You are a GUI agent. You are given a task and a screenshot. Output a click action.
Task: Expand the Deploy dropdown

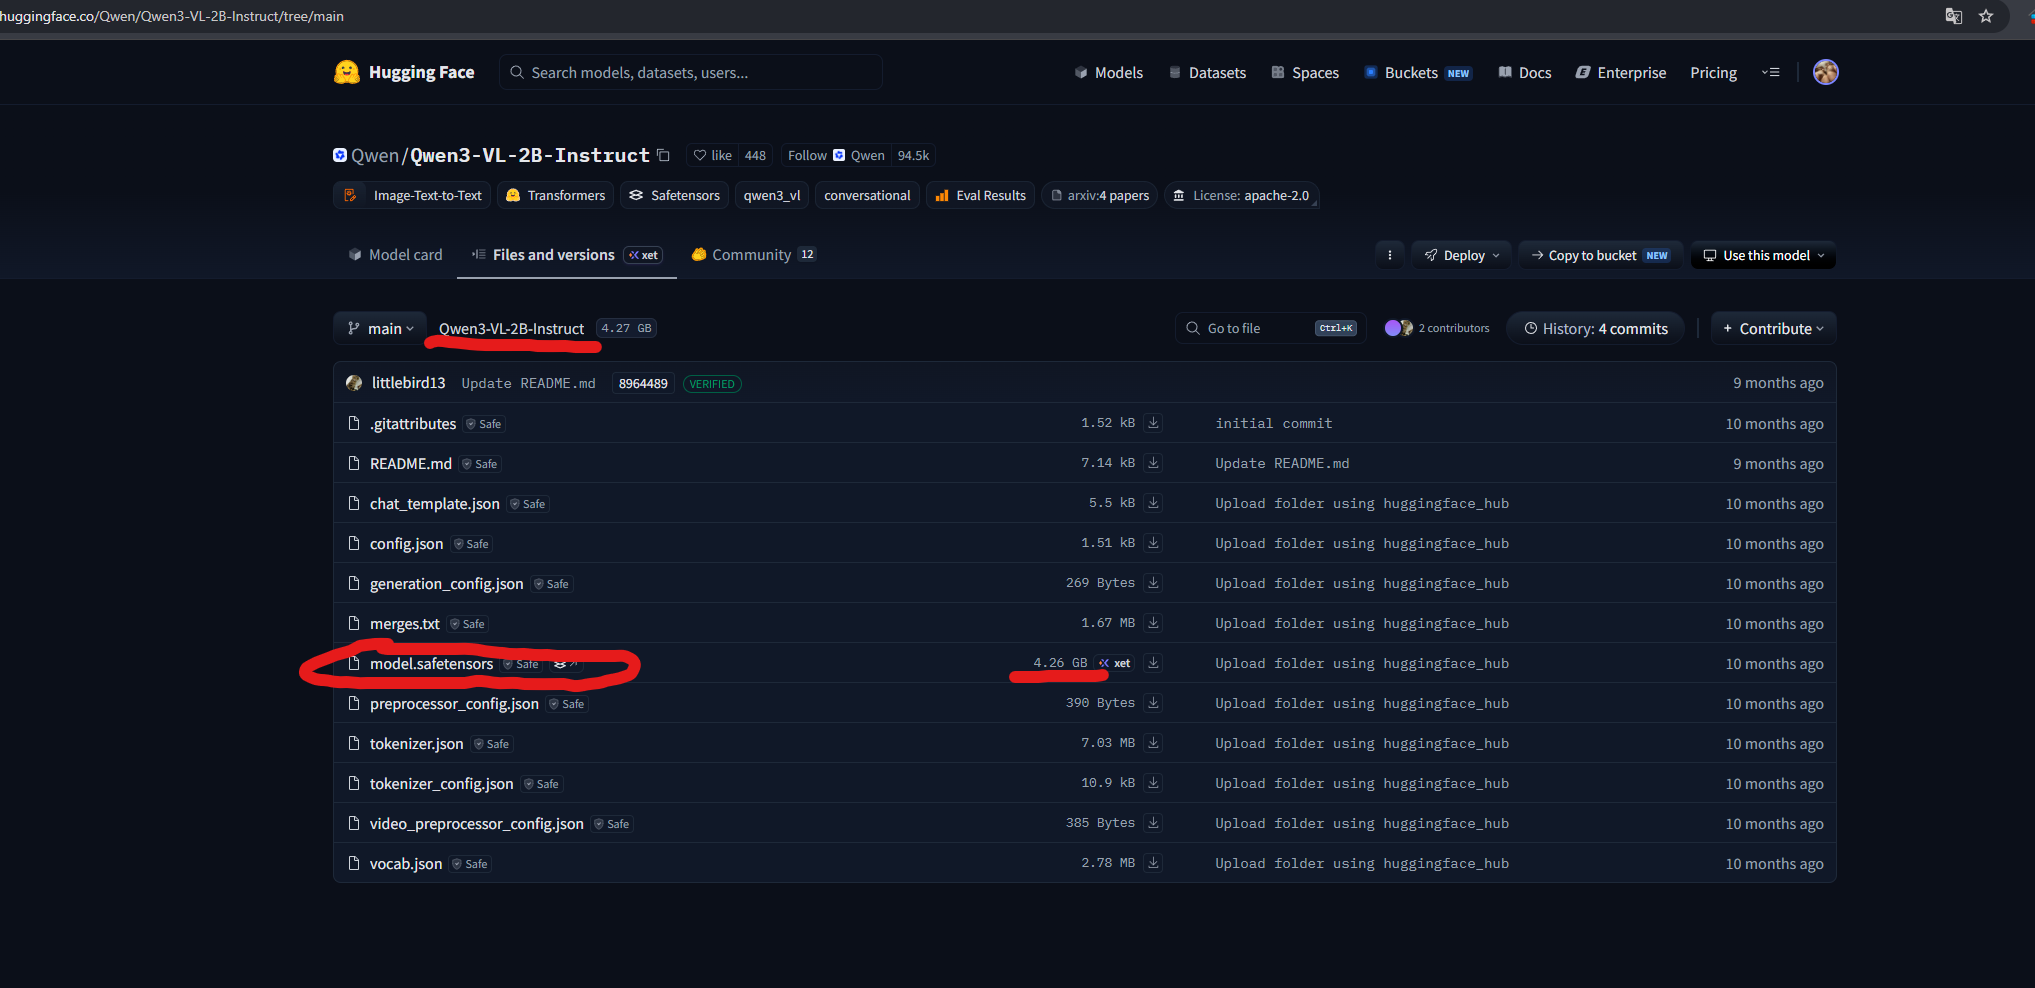pos(1462,255)
